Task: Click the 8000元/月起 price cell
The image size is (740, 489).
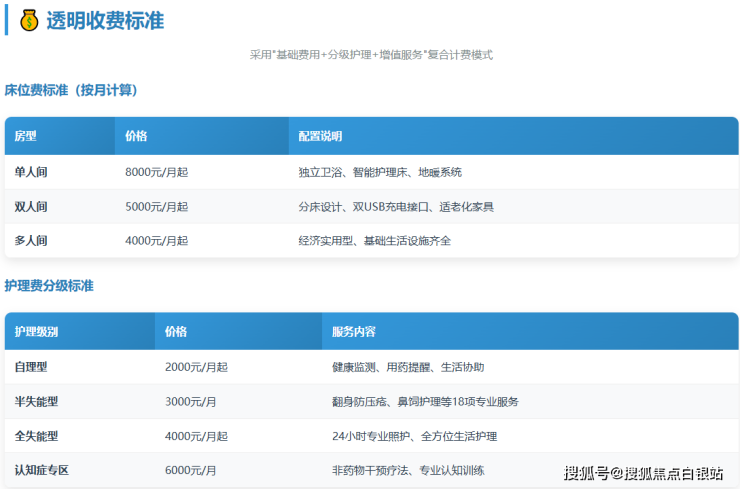Action: click(157, 172)
